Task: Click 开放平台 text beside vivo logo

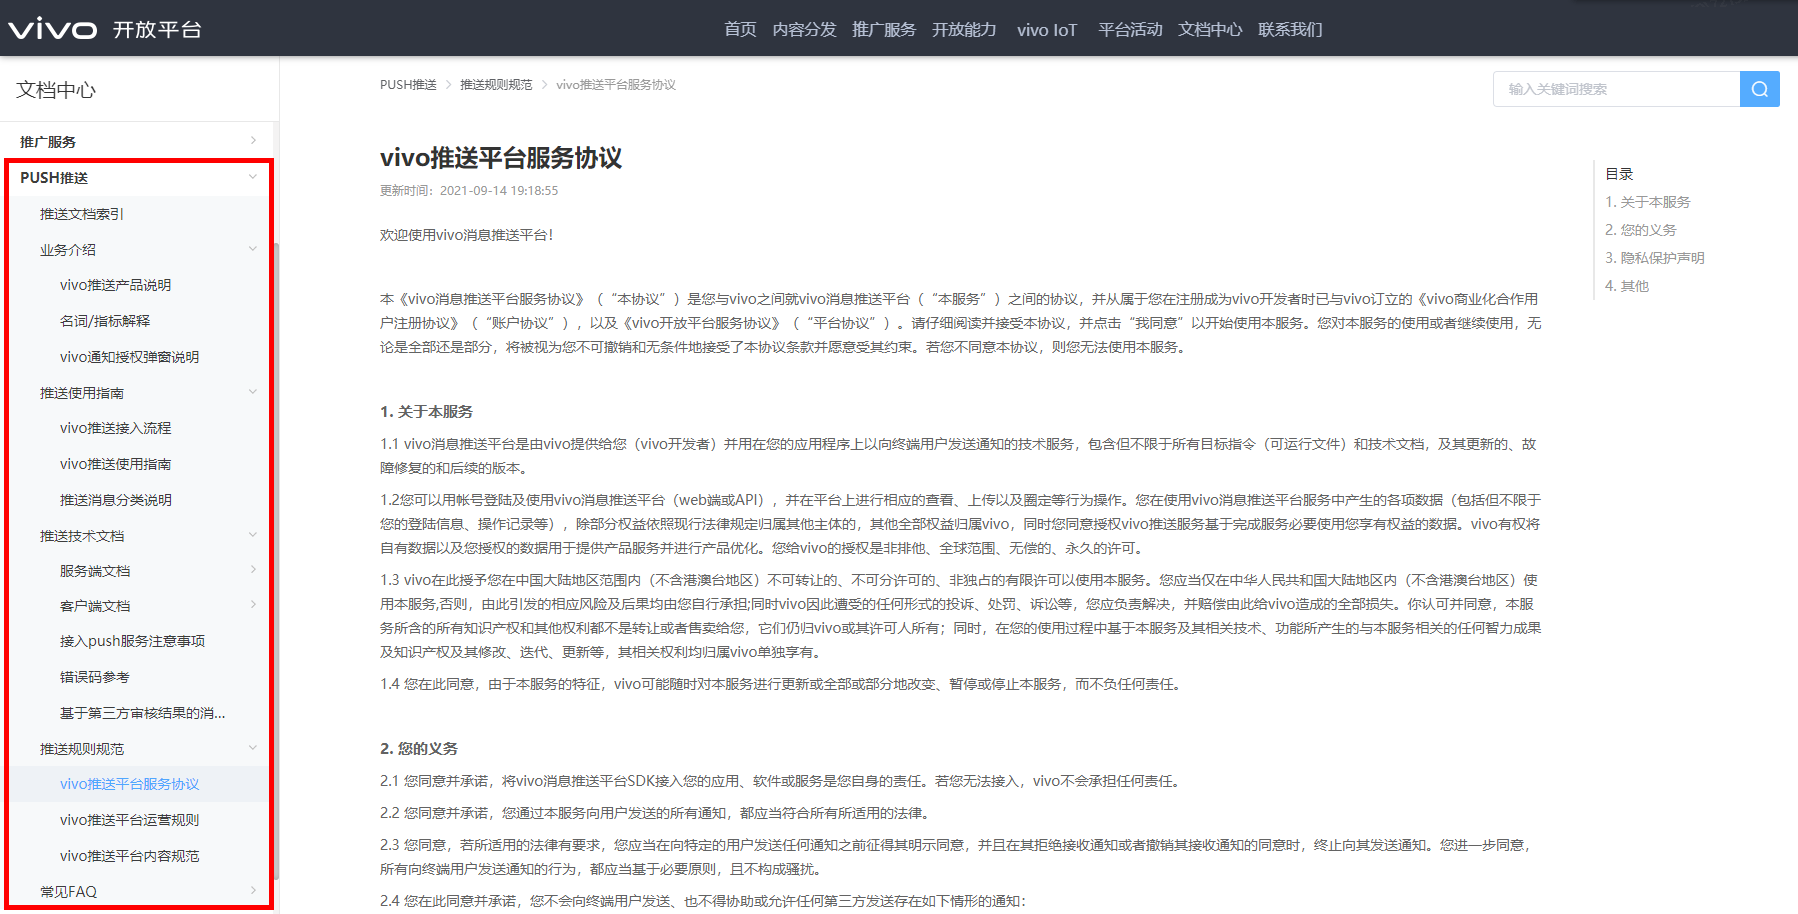Action: [x=157, y=30]
